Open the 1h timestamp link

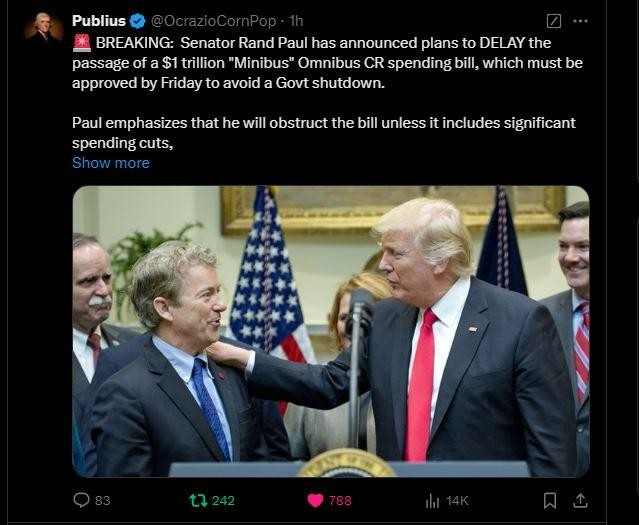click(296, 21)
